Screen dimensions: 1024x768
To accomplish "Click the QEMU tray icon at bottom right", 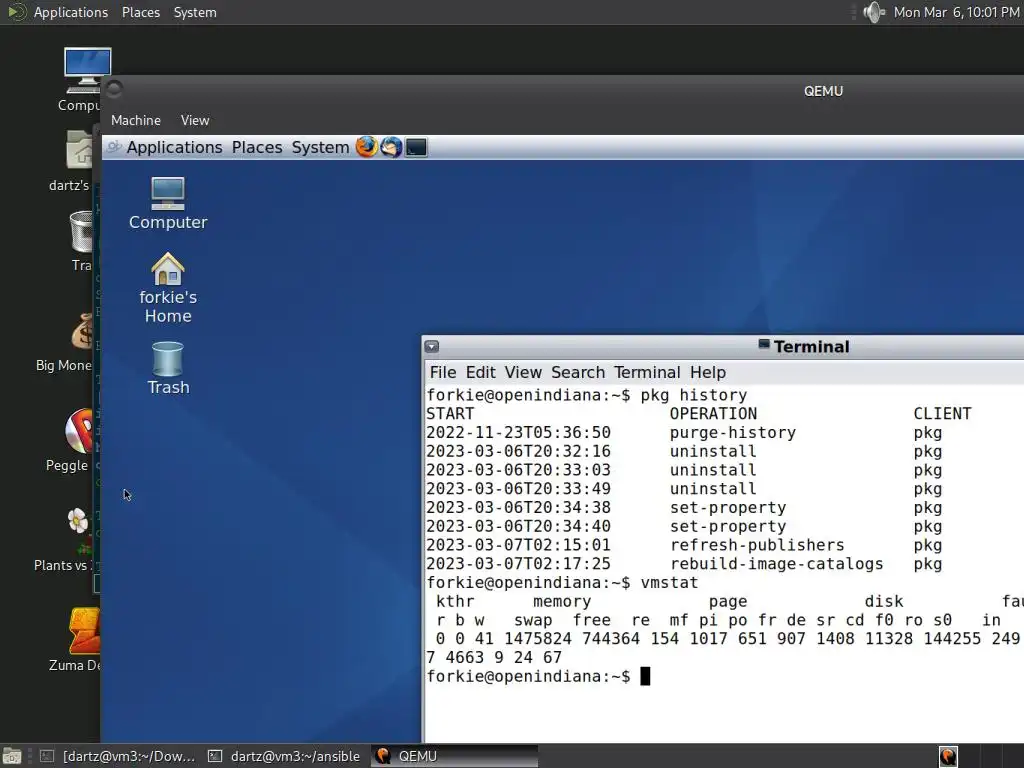I will point(948,756).
